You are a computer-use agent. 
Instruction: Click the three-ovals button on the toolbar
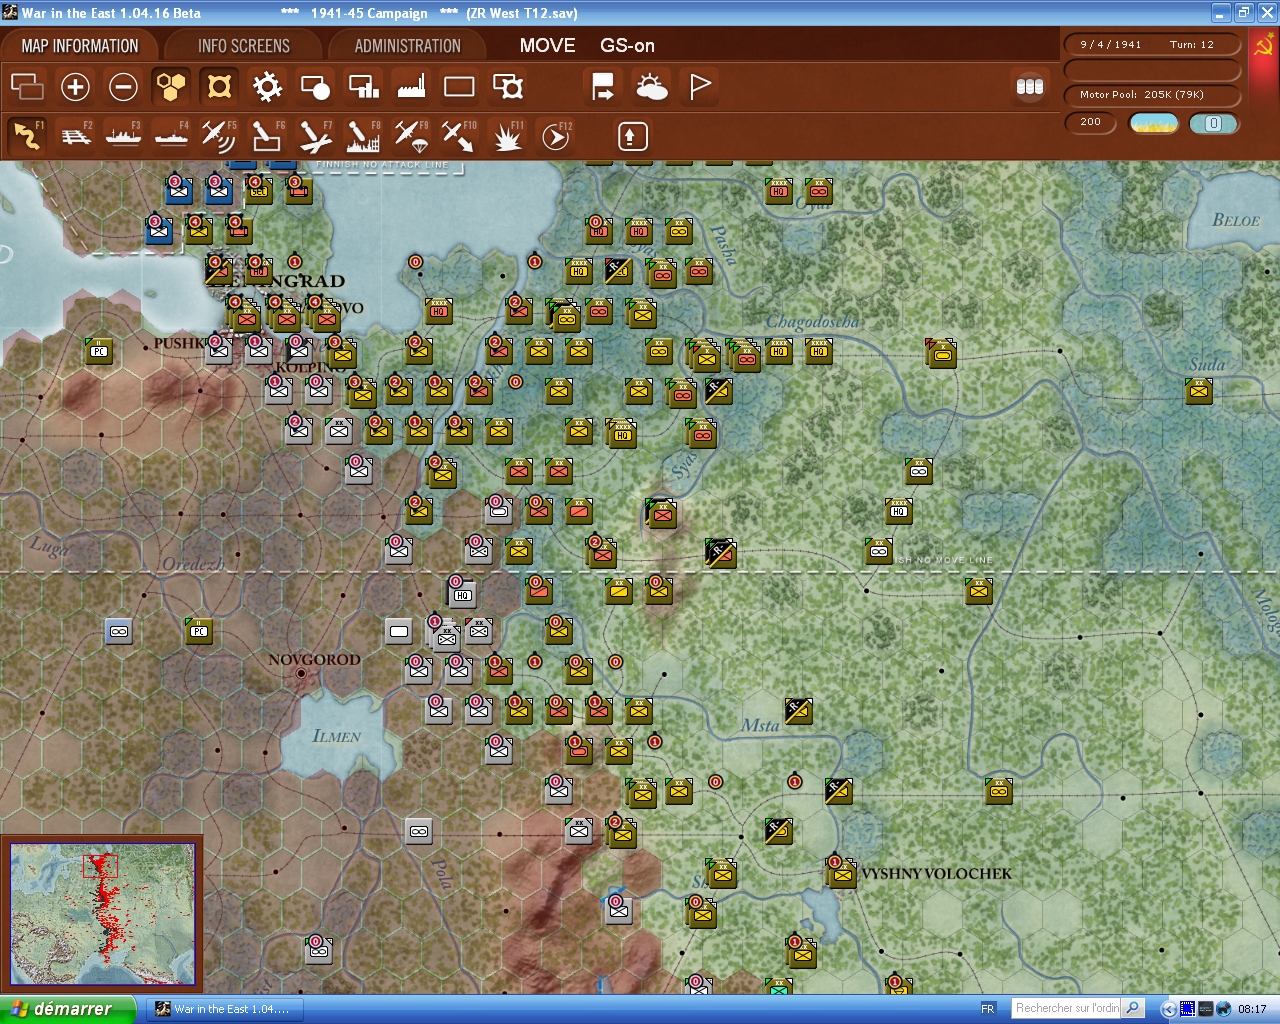pyautogui.click(x=1030, y=87)
